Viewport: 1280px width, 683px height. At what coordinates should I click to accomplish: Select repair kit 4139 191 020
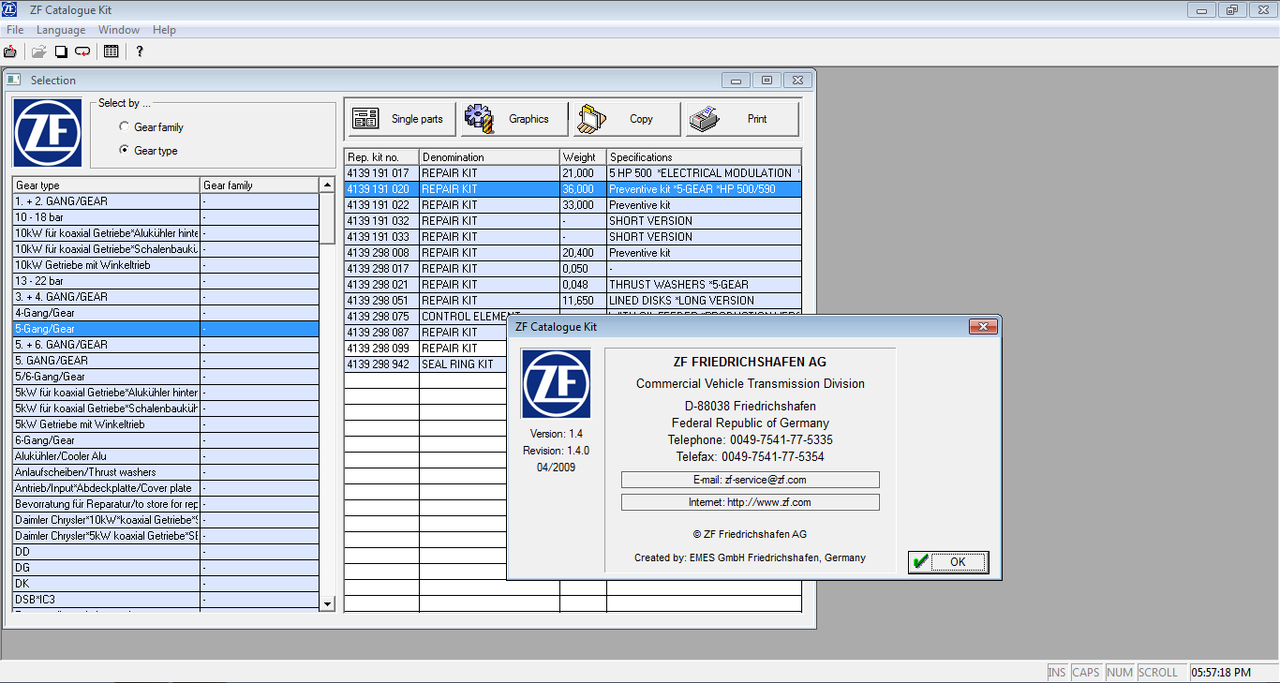pyautogui.click(x=573, y=189)
